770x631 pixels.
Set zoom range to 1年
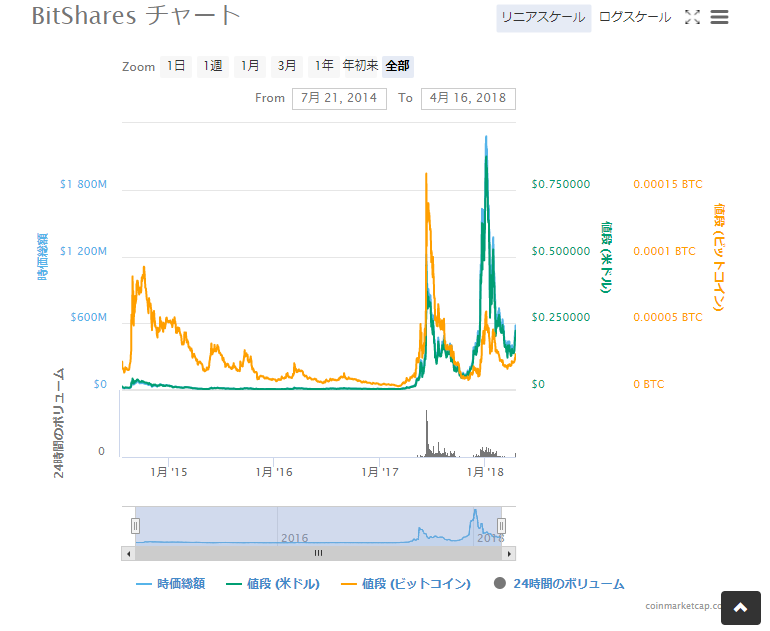pos(324,66)
